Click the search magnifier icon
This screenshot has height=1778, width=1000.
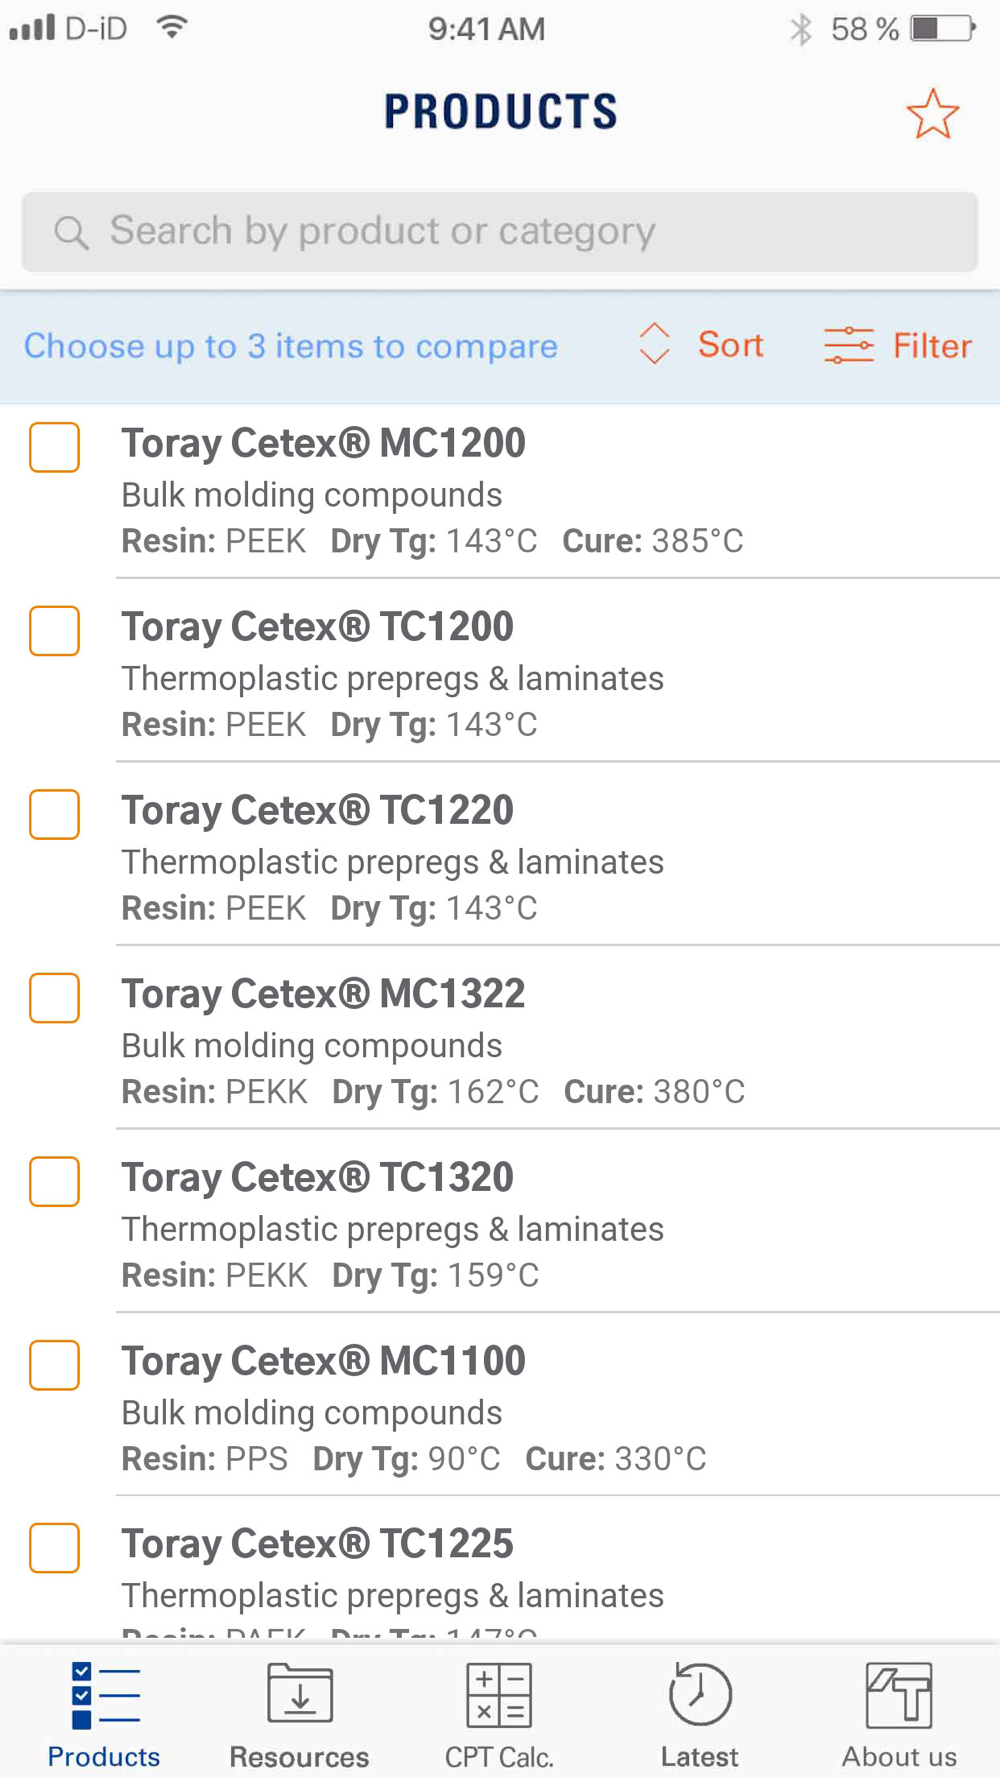tap(71, 232)
